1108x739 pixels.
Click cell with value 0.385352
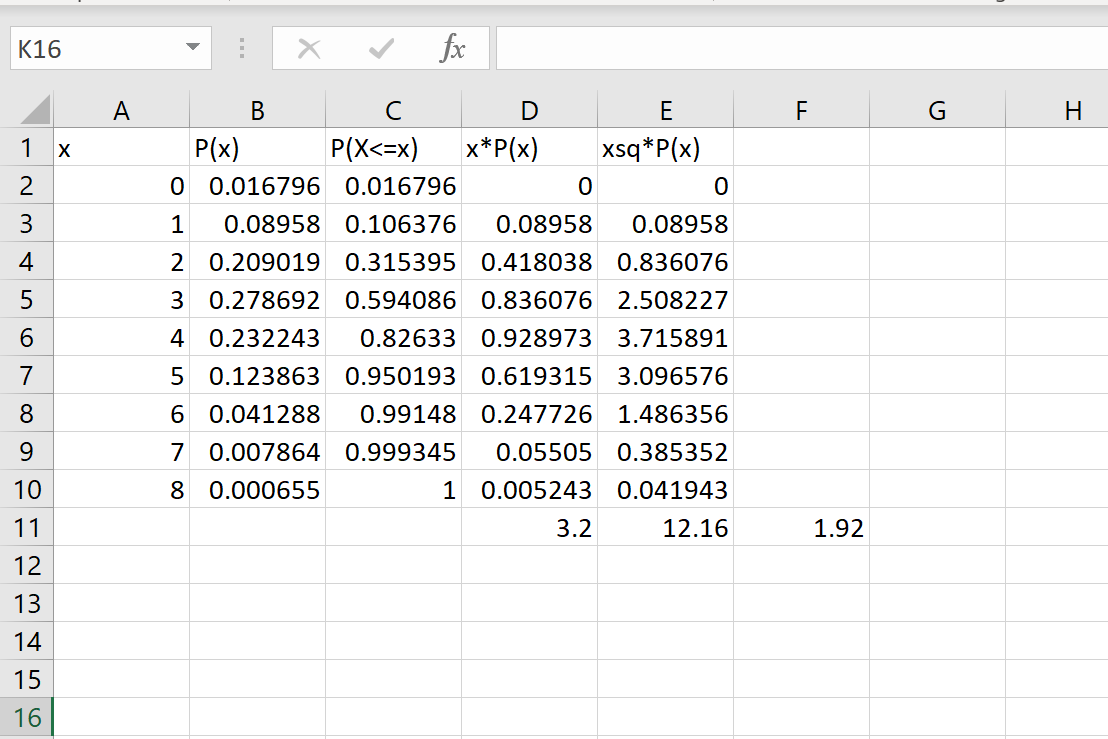[x=666, y=451]
